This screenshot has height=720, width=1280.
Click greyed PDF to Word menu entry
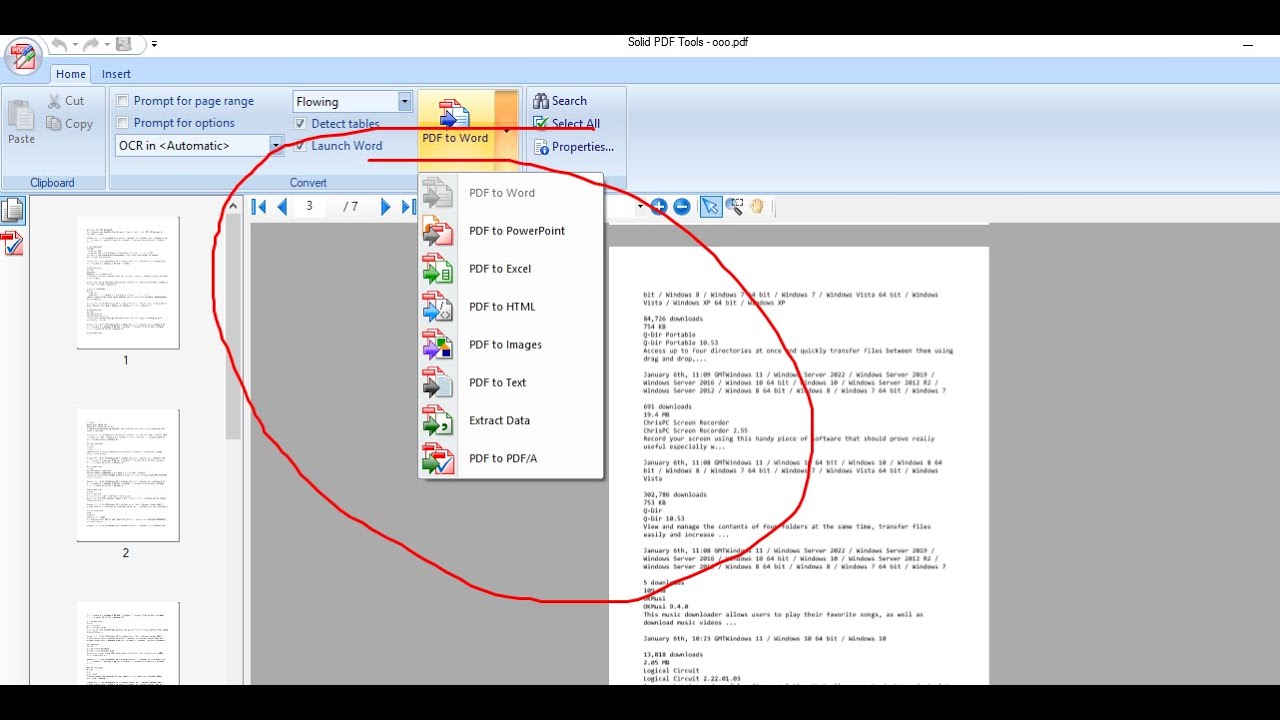point(511,193)
